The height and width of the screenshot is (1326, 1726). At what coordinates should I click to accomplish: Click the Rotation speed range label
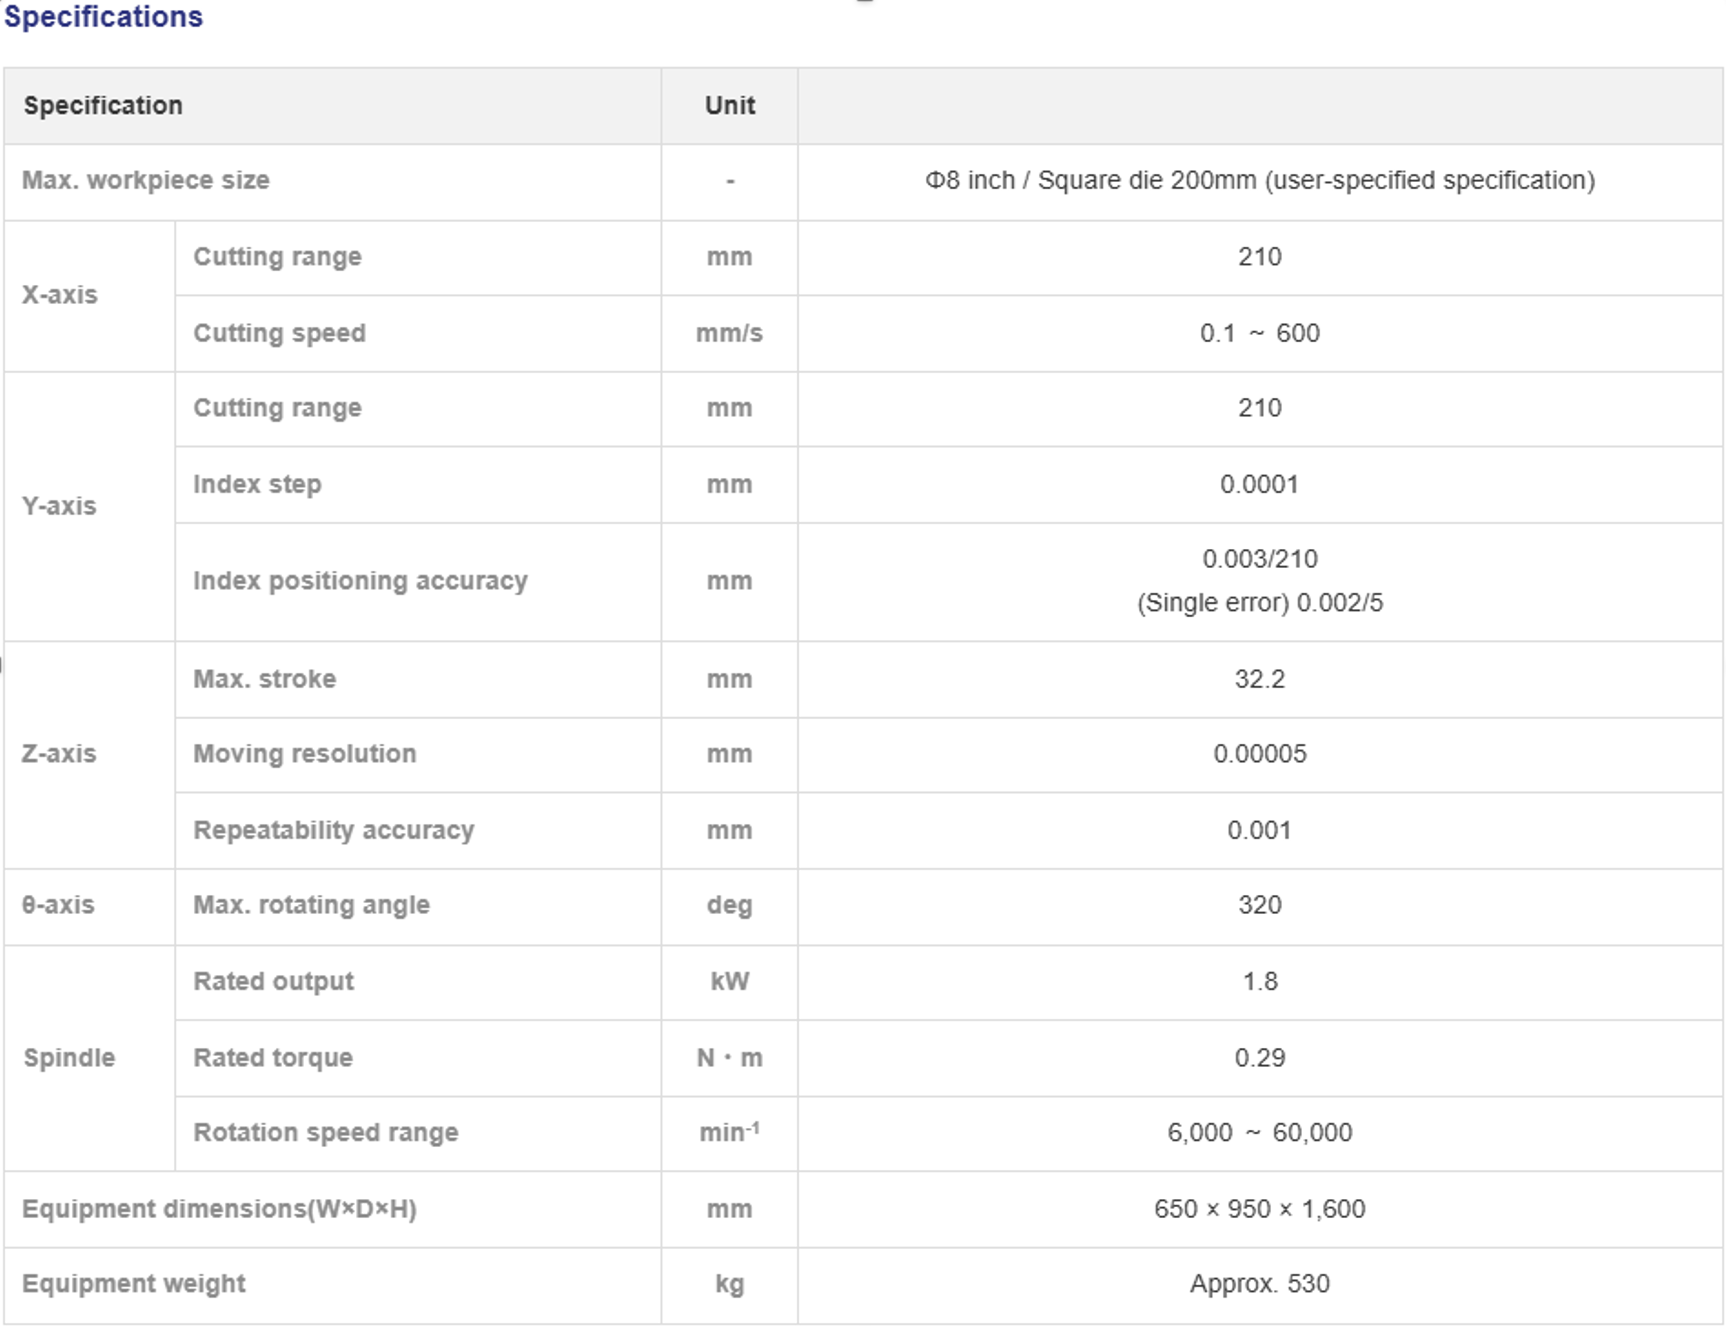pos(326,1133)
